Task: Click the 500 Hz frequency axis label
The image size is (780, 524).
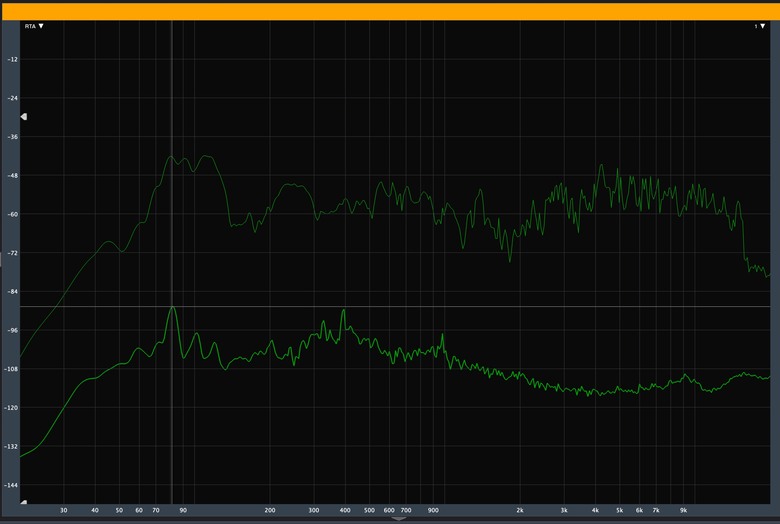Action: pos(369,510)
